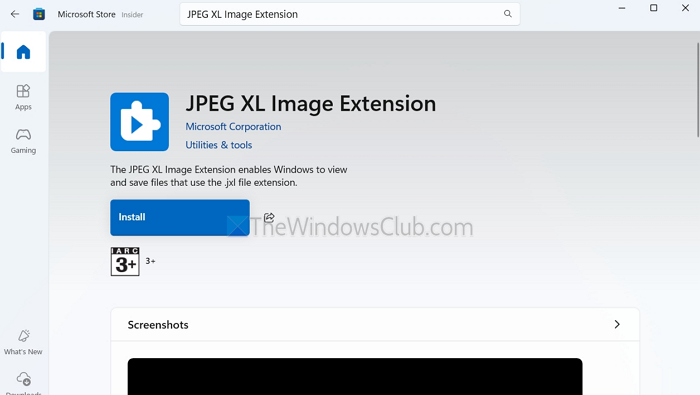Click the search magnifier icon
Viewport: 700px width, 395px height.
tap(508, 14)
